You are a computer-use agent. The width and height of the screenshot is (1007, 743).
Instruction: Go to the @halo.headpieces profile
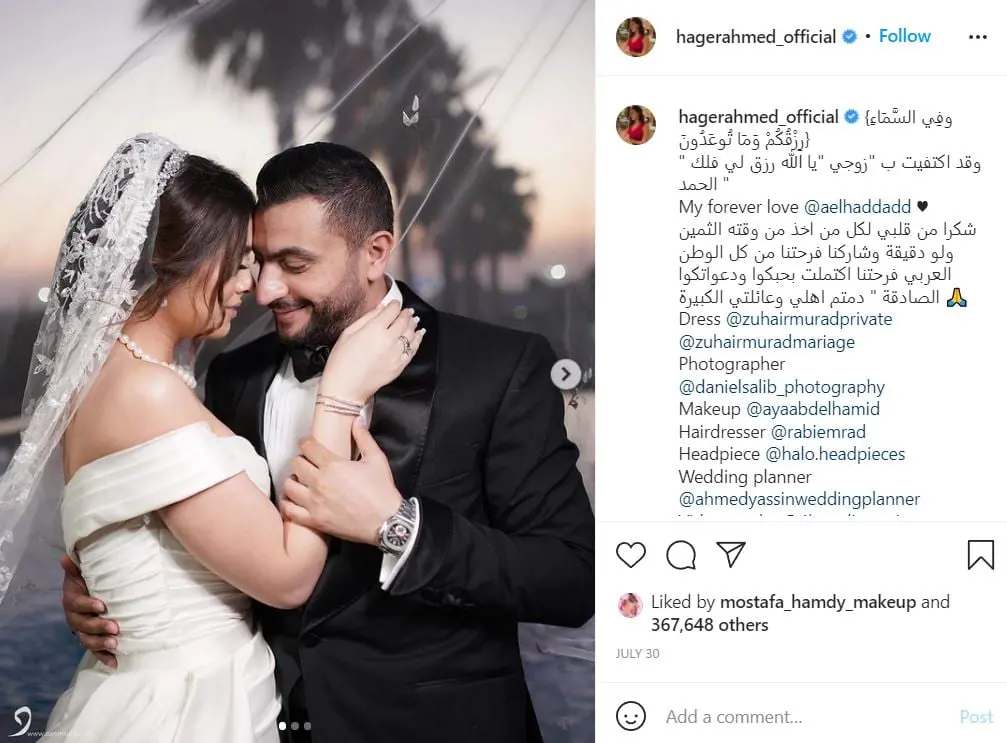(x=835, y=454)
